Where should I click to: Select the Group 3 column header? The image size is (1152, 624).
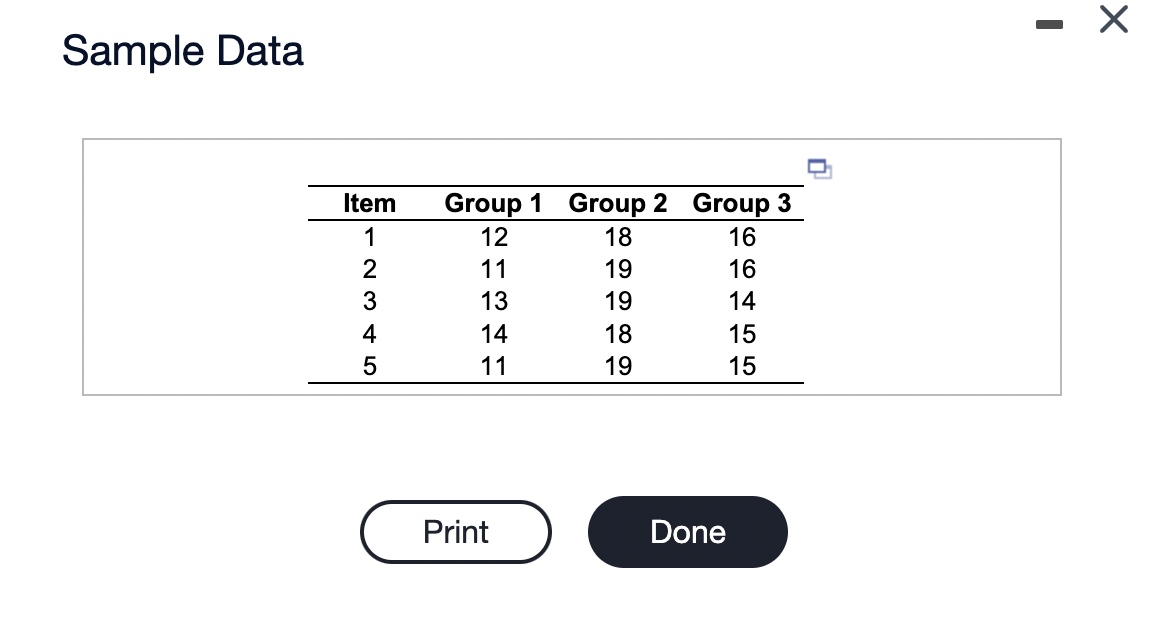point(741,203)
